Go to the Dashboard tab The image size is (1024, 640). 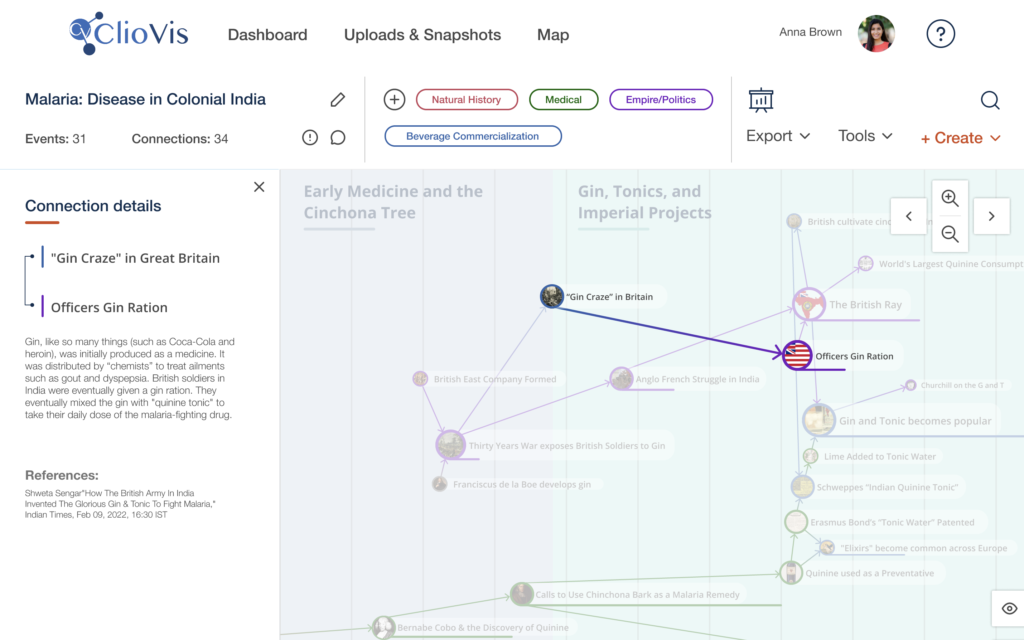pos(267,35)
